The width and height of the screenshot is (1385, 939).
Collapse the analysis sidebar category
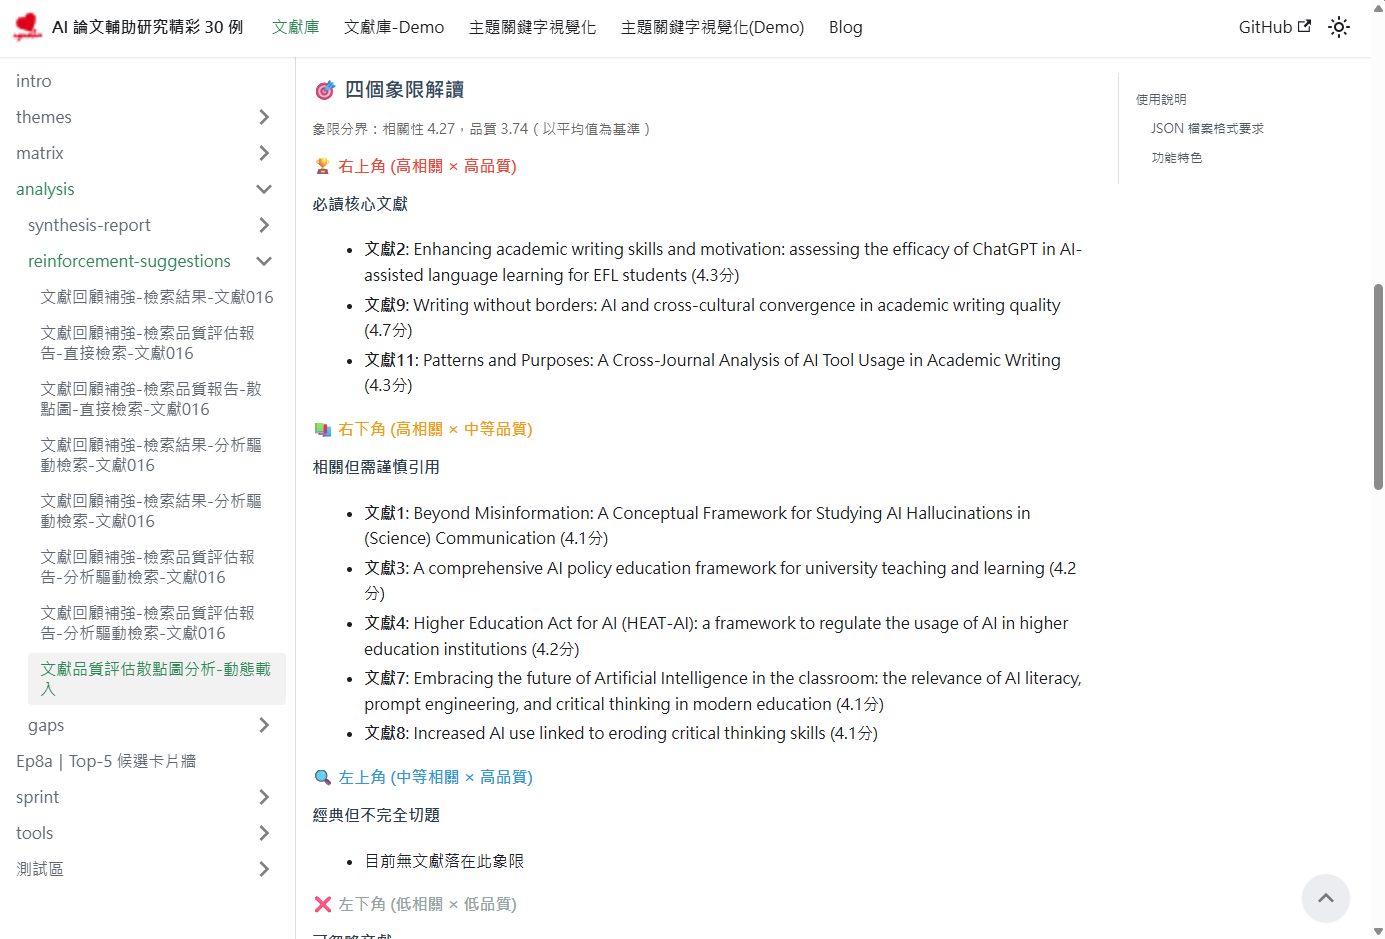(x=264, y=189)
